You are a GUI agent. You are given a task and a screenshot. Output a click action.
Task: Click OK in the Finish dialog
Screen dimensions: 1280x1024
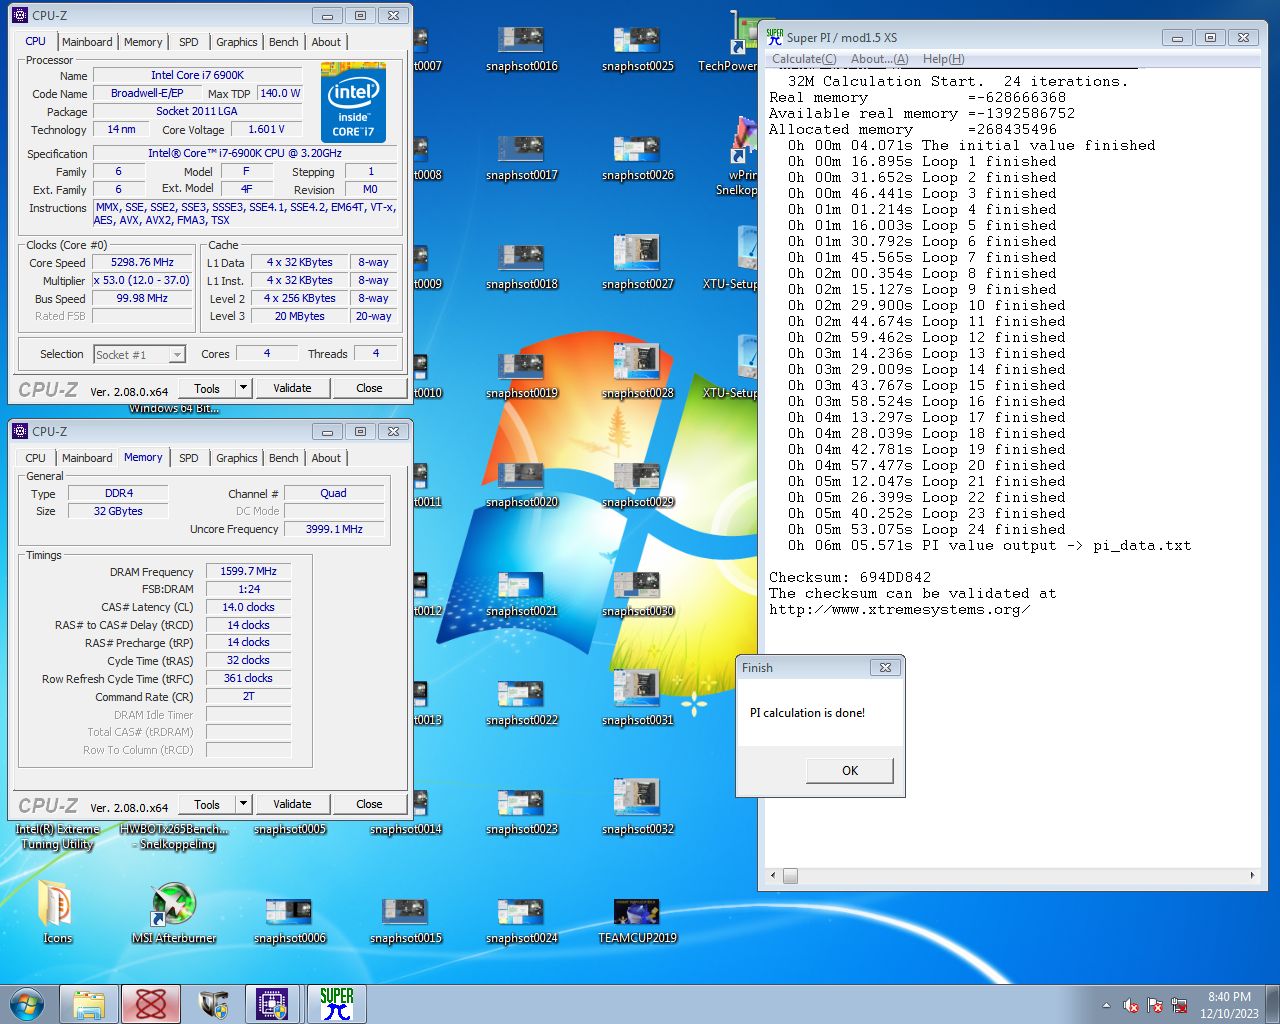coord(850,770)
